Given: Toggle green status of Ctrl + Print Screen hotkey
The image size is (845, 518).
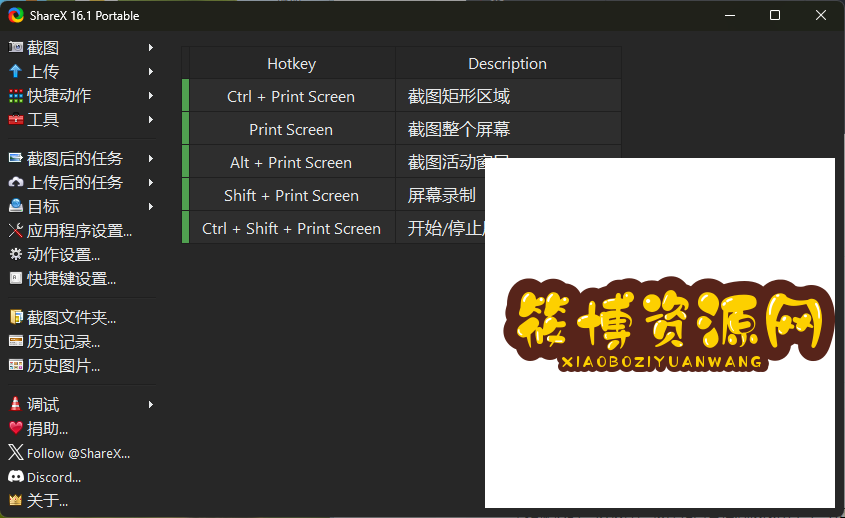Looking at the screenshot, I should click(185, 95).
